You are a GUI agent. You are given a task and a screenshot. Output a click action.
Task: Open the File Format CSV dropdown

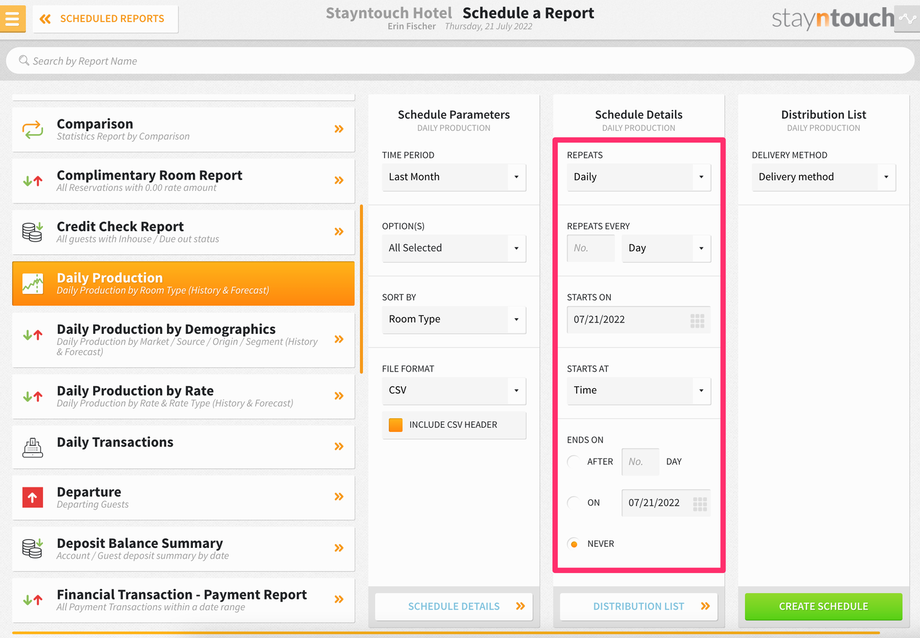(x=454, y=390)
